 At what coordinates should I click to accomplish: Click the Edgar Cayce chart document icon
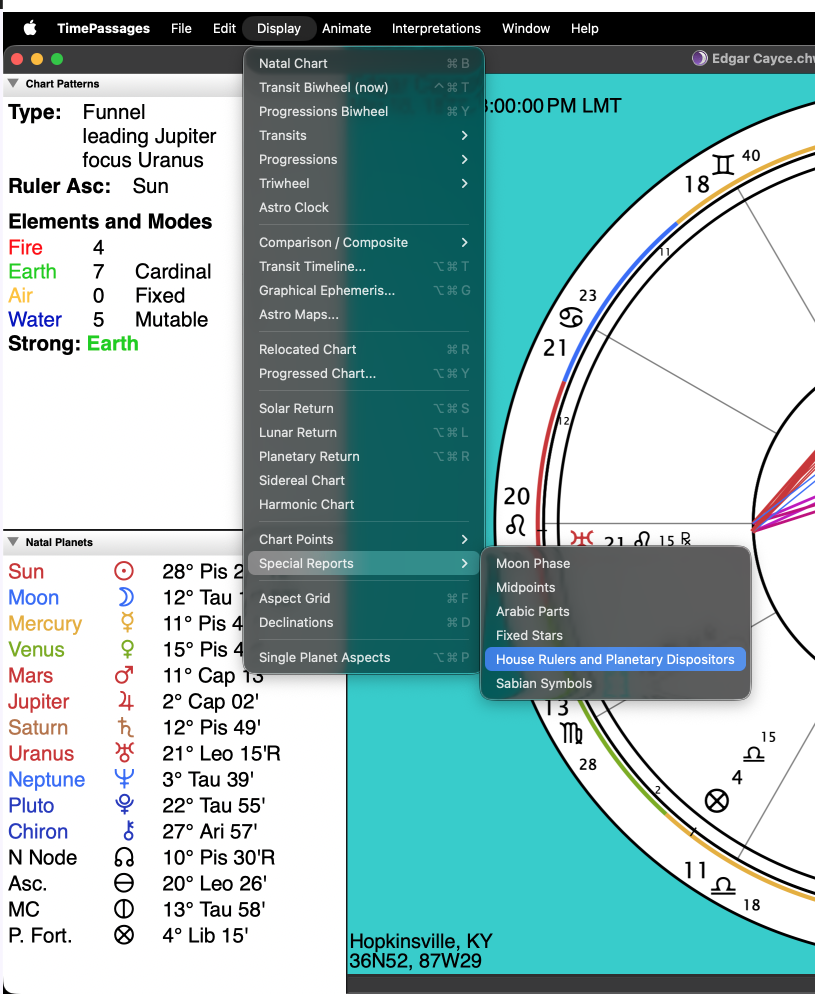tap(700, 58)
